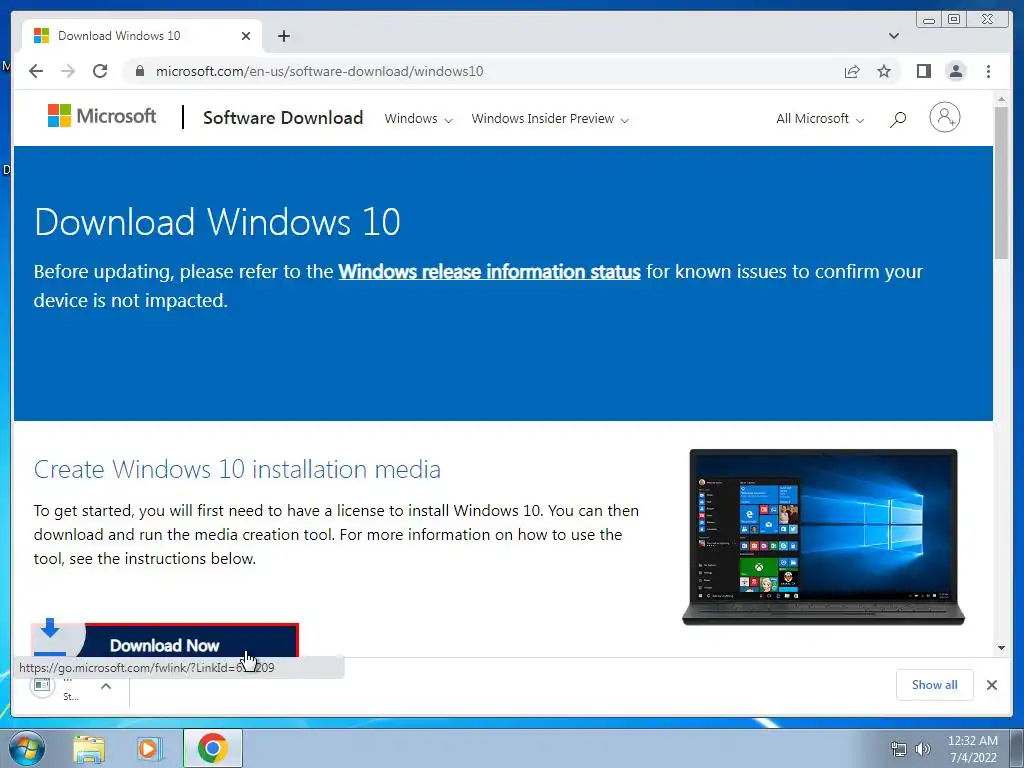The image size is (1024, 768).
Task: Click the volume speaker tray icon
Action: (x=922, y=750)
